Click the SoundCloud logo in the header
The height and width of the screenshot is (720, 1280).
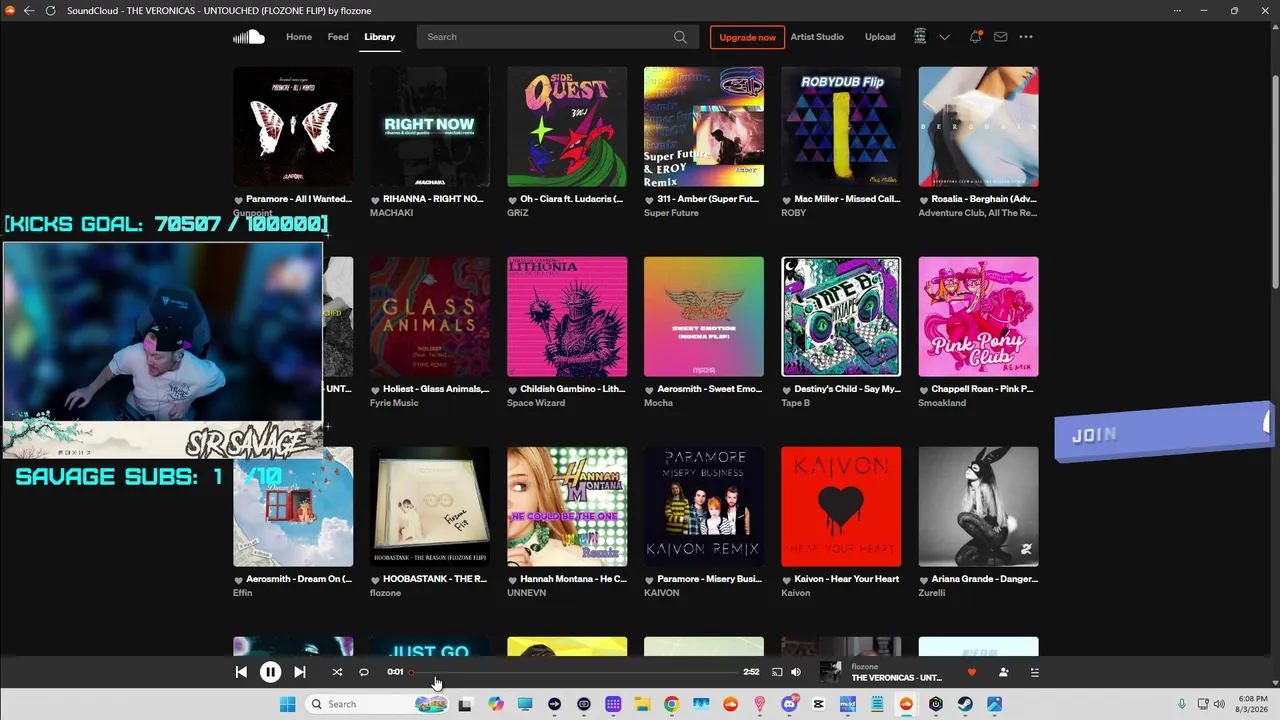click(x=249, y=37)
